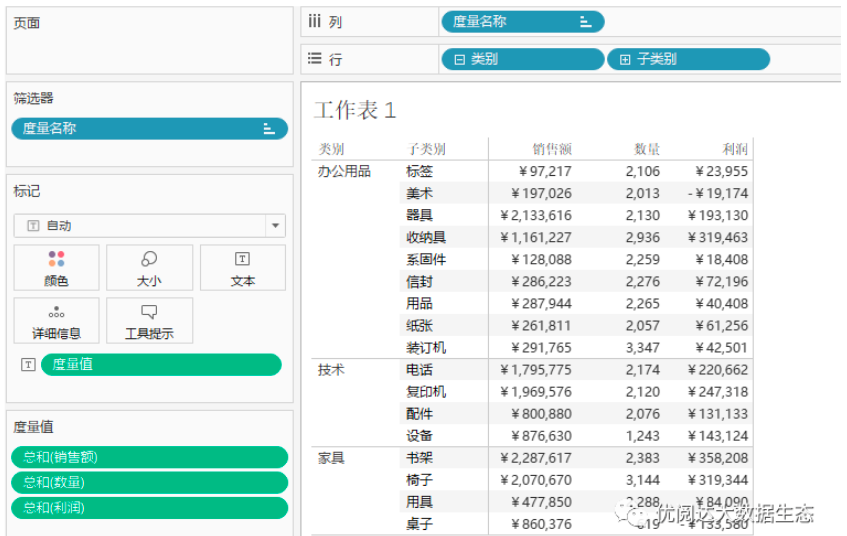Click the 办公用品 category row label
The width and height of the screenshot is (847, 536).
344,171
